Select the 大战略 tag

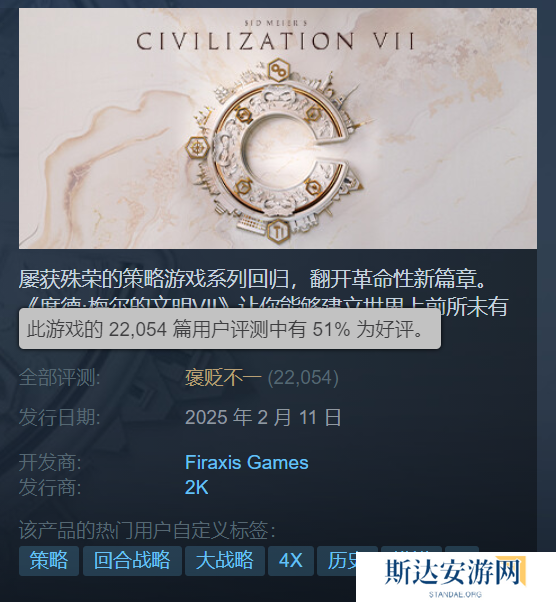[225, 561]
